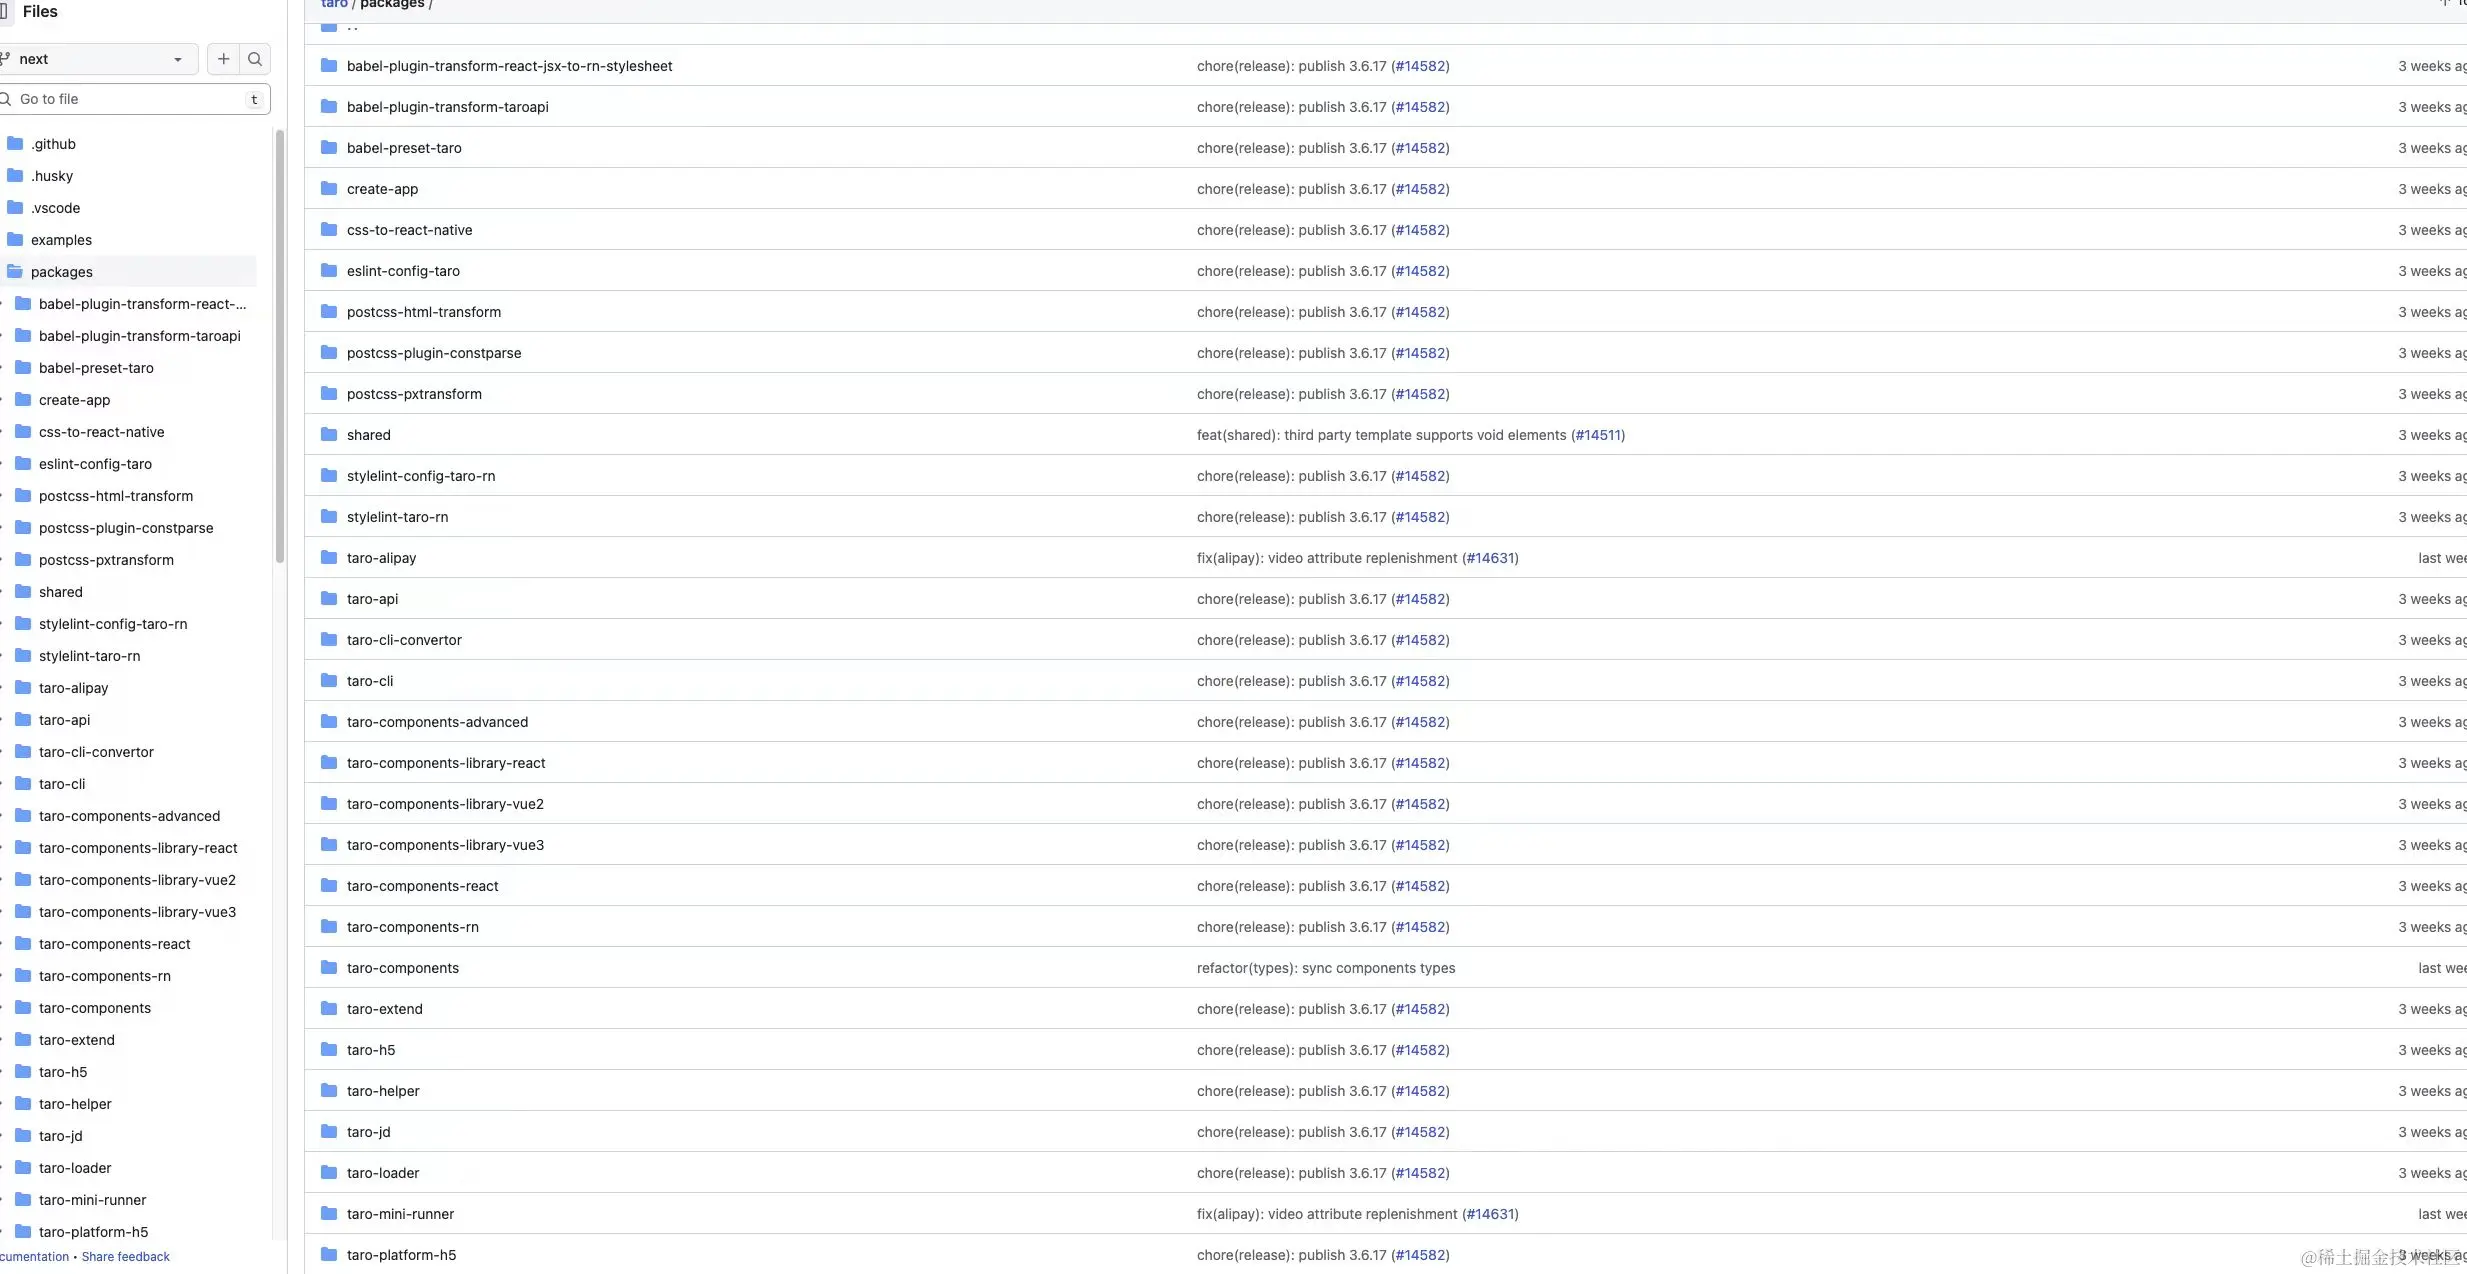Expand taro-alipay in the sidebar tree
Screen dimensions: 2467x1274
point(2,688)
